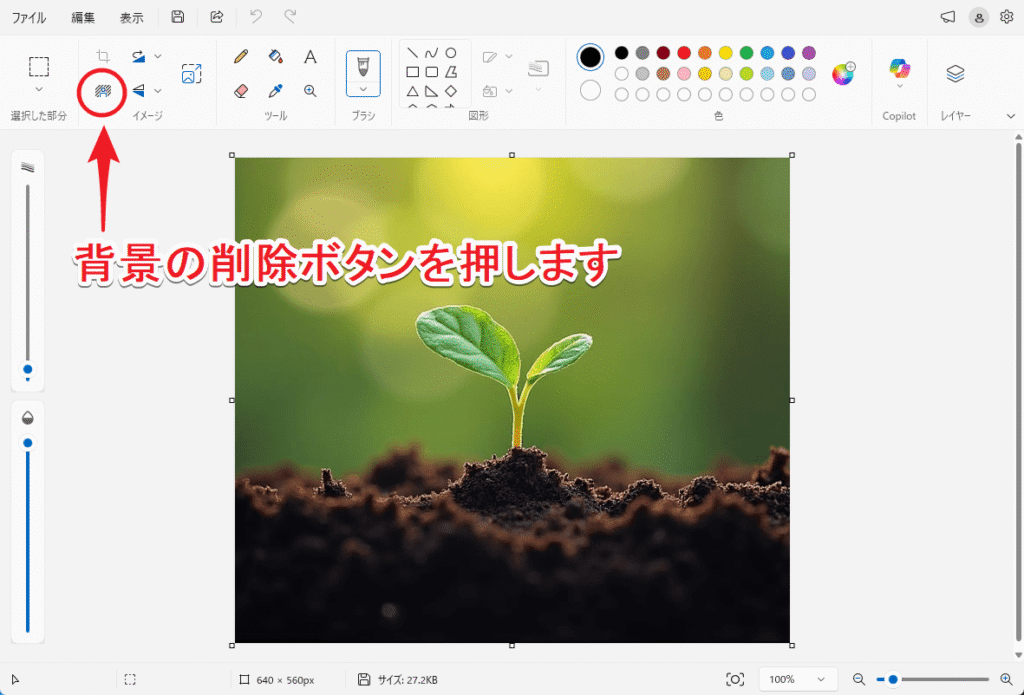
Task: Click the redo arrow
Action: pos(291,17)
